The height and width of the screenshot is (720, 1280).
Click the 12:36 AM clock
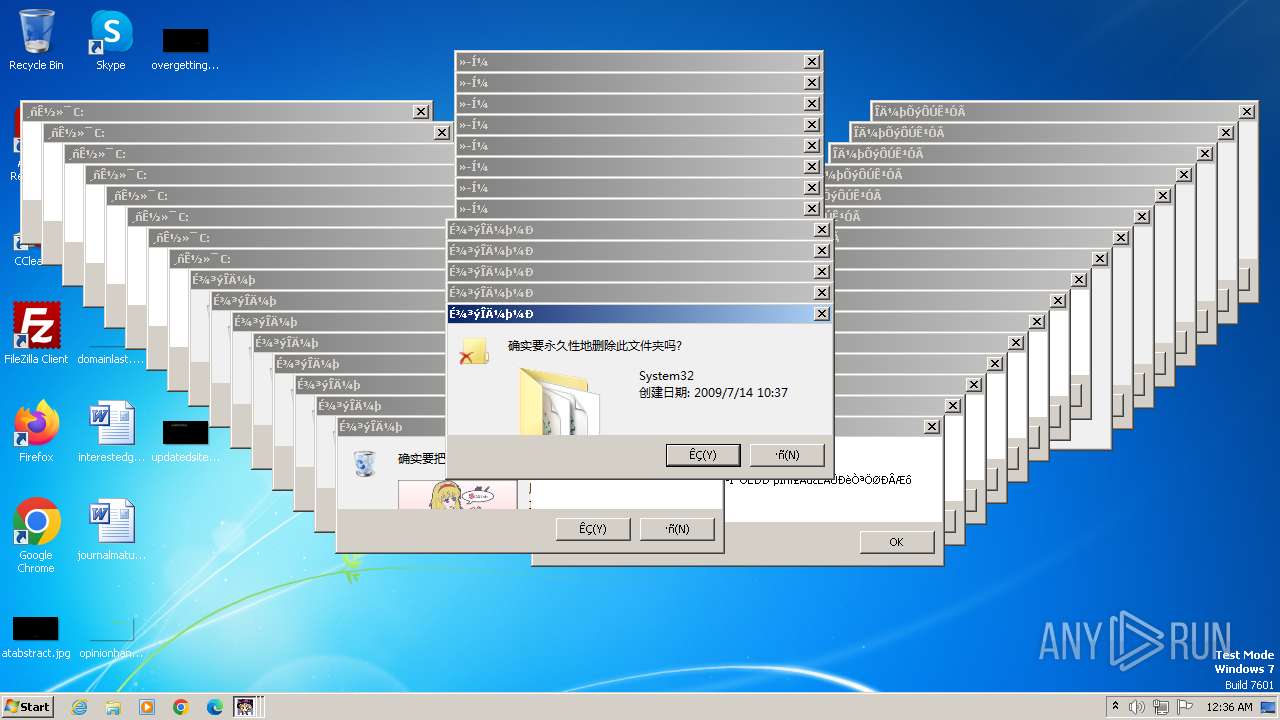coord(1229,707)
